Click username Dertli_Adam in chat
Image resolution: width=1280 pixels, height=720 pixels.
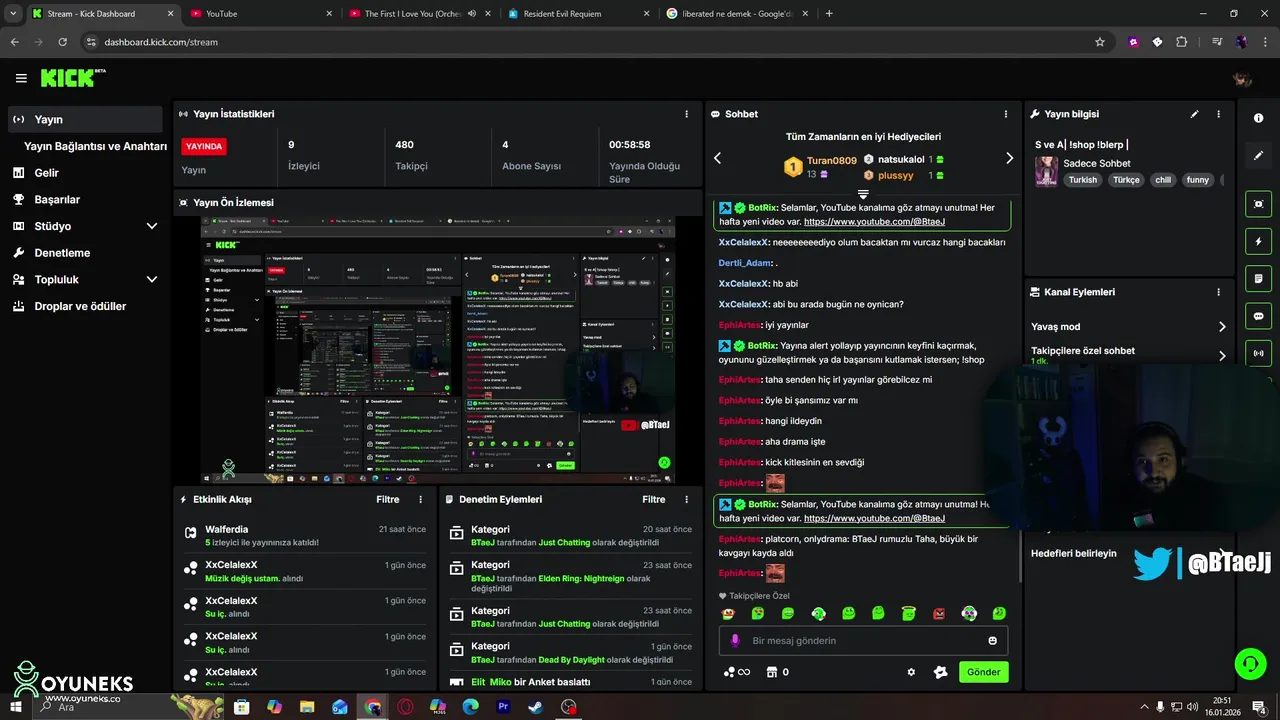745,263
